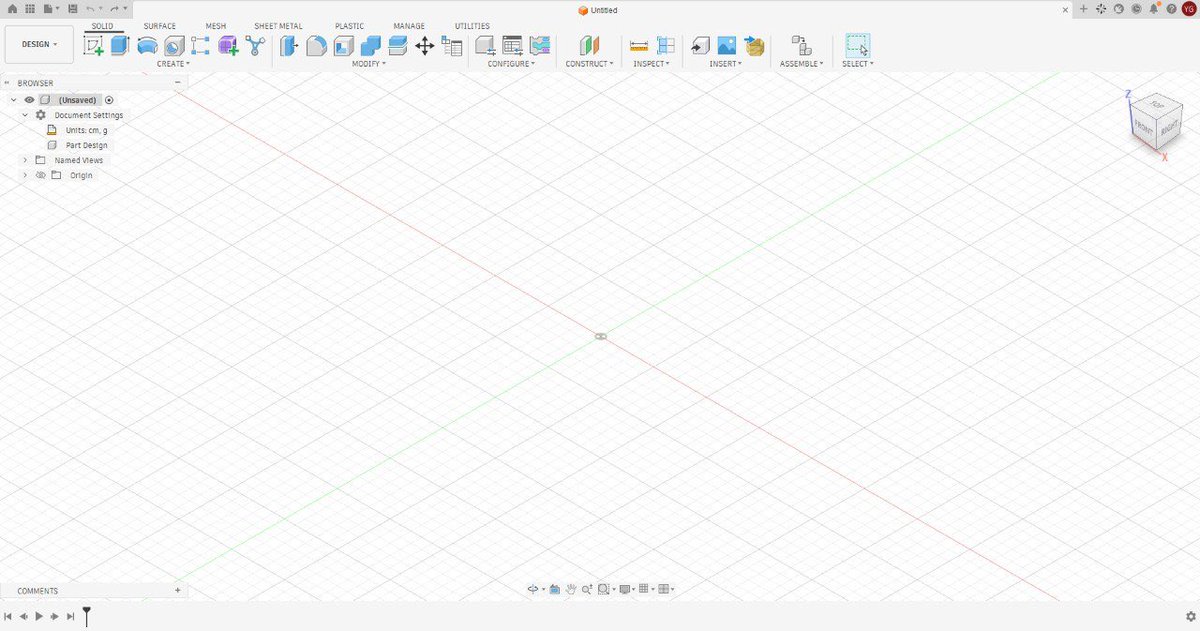Select the Move/Copy tool
The height and width of the screenshot is (631, 1200).
424,45
